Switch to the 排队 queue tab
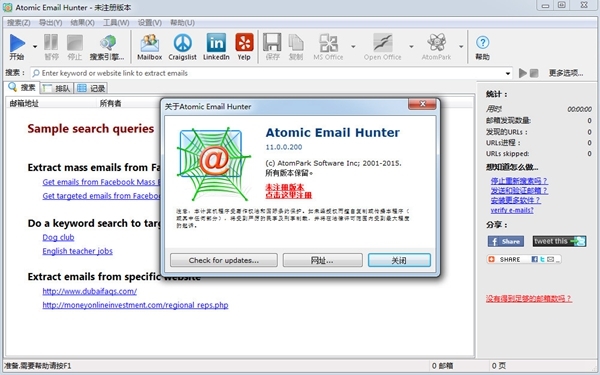 coord(57,88)
